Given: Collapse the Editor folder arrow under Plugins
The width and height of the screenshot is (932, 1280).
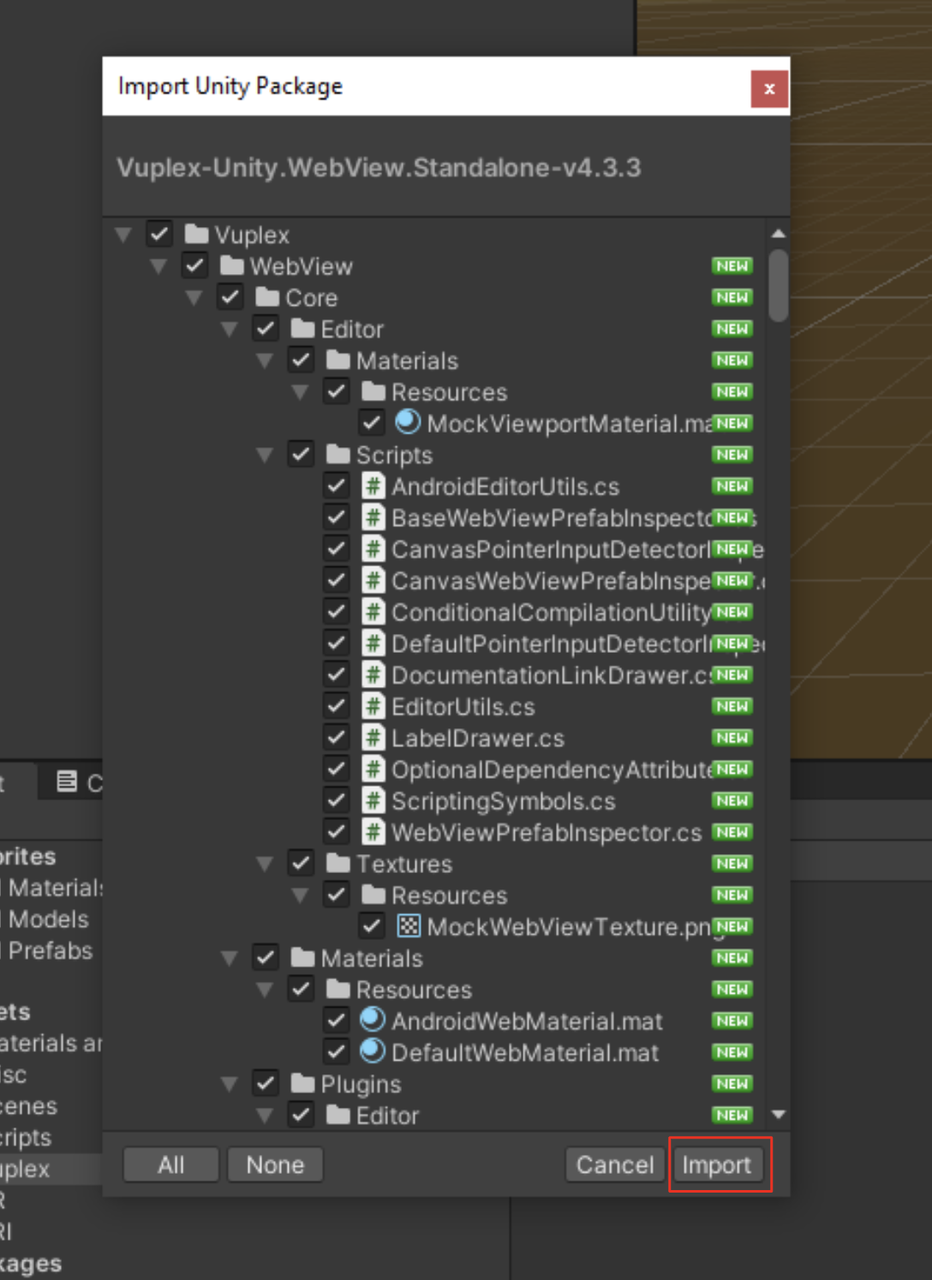Looking at the screenshot, I should pos(265,1116).
